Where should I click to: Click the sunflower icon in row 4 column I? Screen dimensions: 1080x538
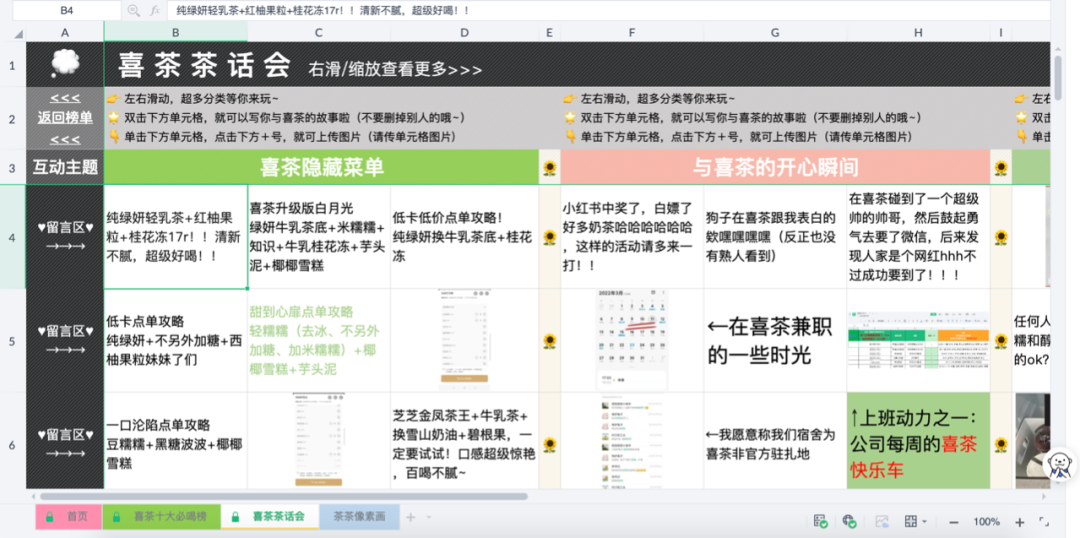point(1001,238)
